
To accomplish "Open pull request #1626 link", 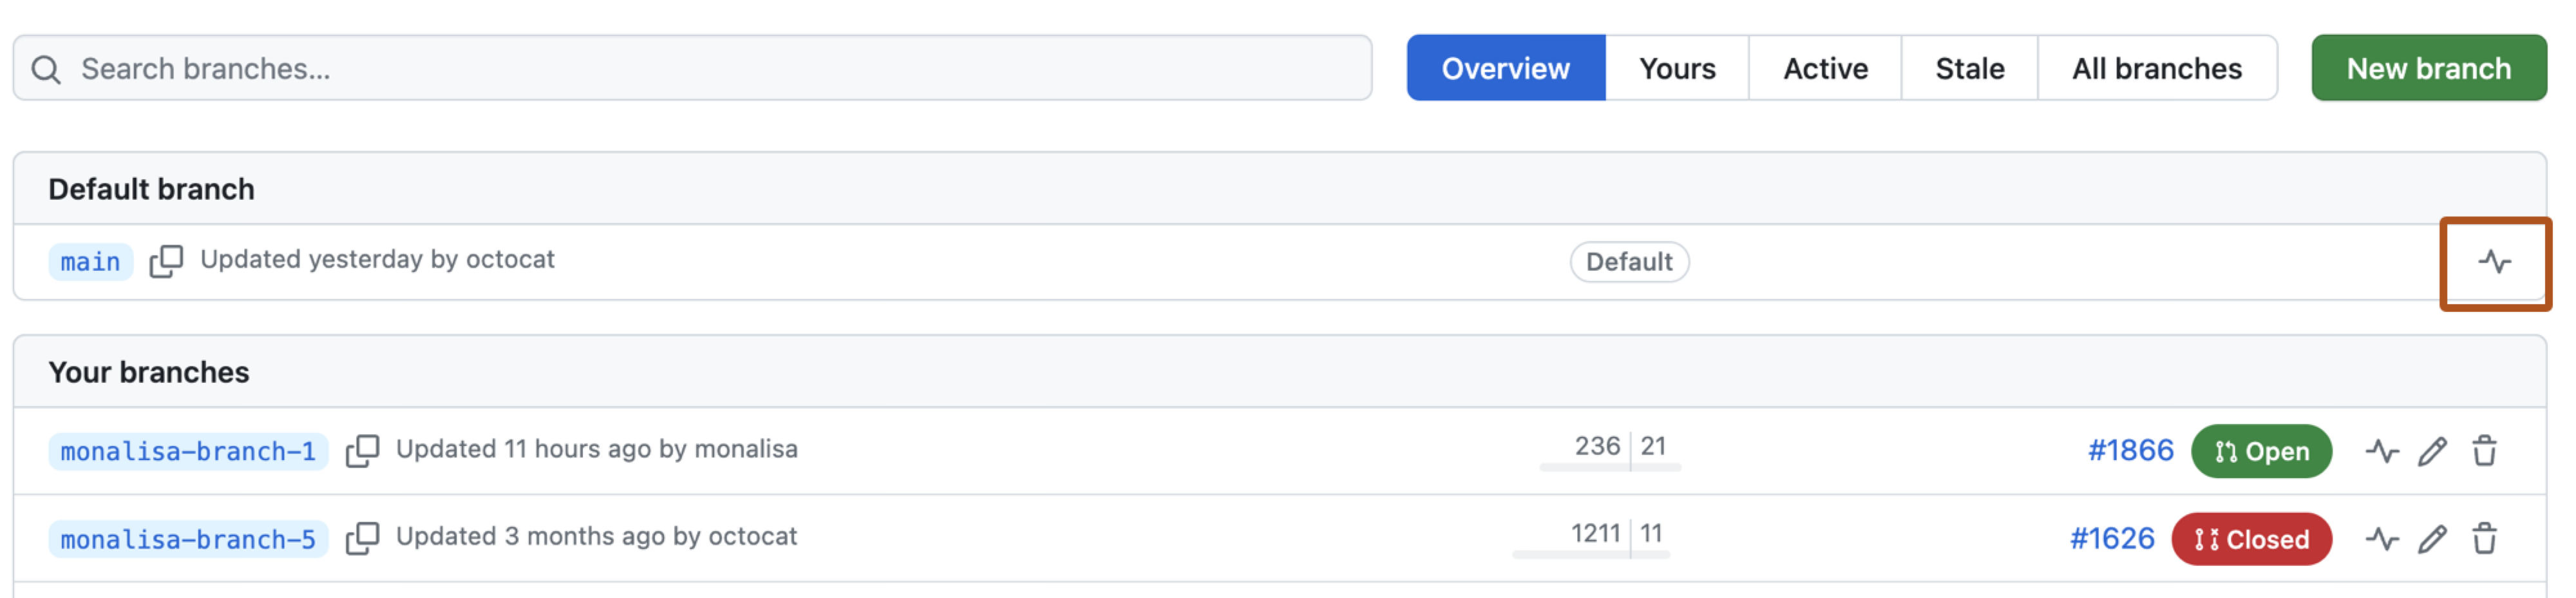I will click(2112, 539).
